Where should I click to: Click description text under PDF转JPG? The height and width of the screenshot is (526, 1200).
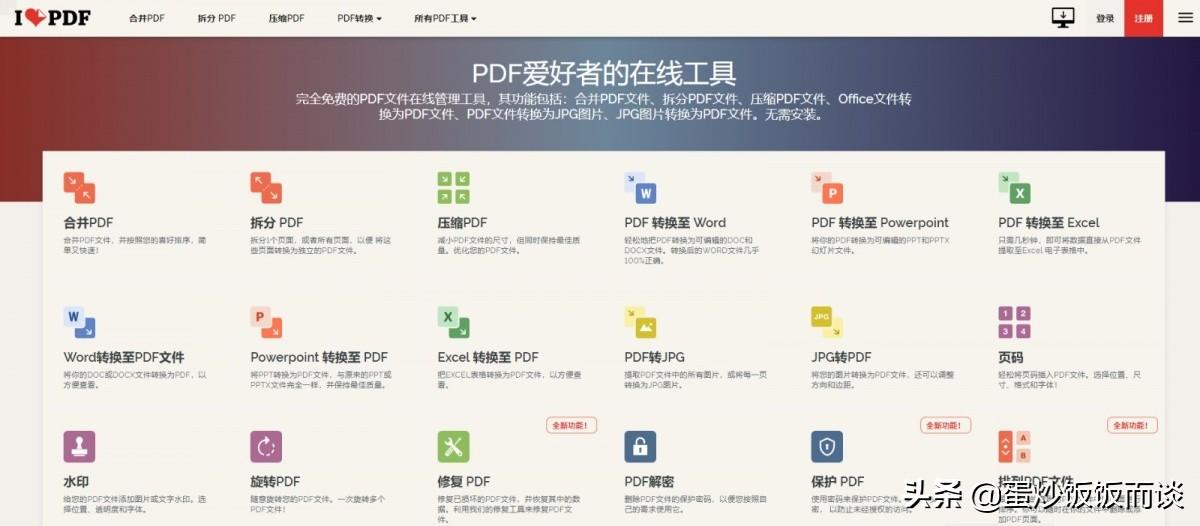[695, 380]
